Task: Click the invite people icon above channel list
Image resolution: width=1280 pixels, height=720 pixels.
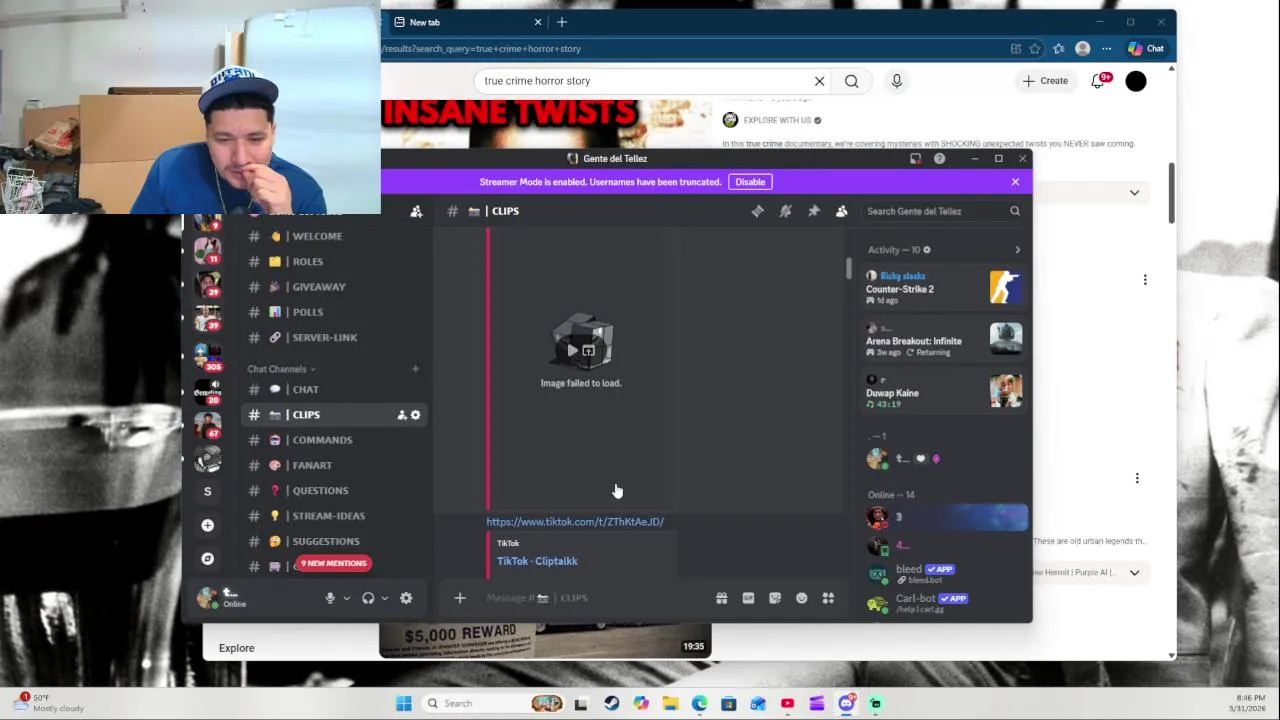Action: (416, 211)
